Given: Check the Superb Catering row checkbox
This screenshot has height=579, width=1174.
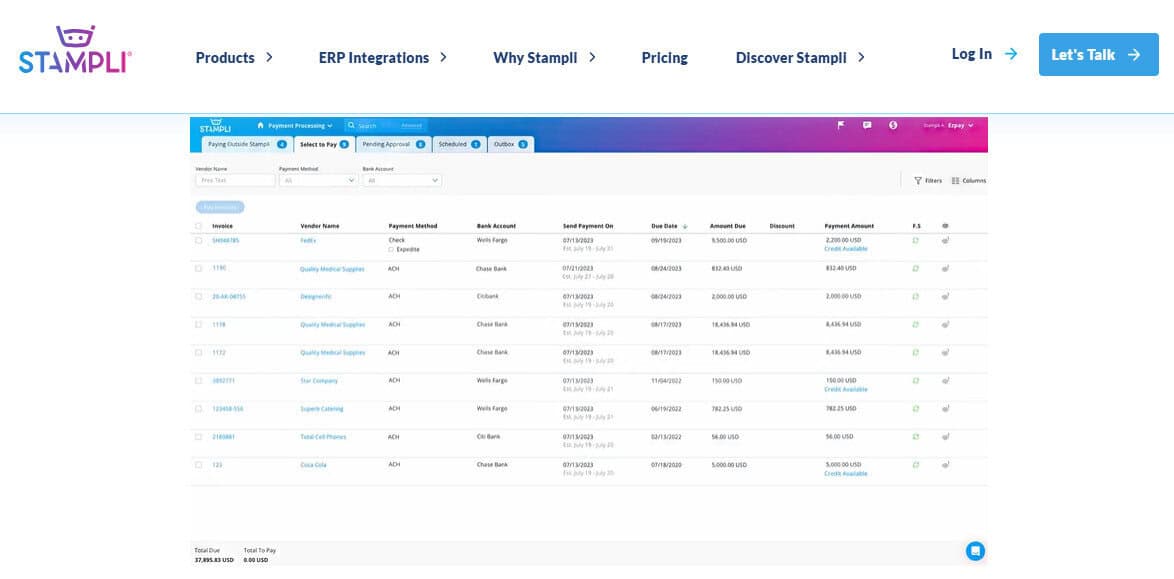Looking at the screenshot, I should (198, 409).
